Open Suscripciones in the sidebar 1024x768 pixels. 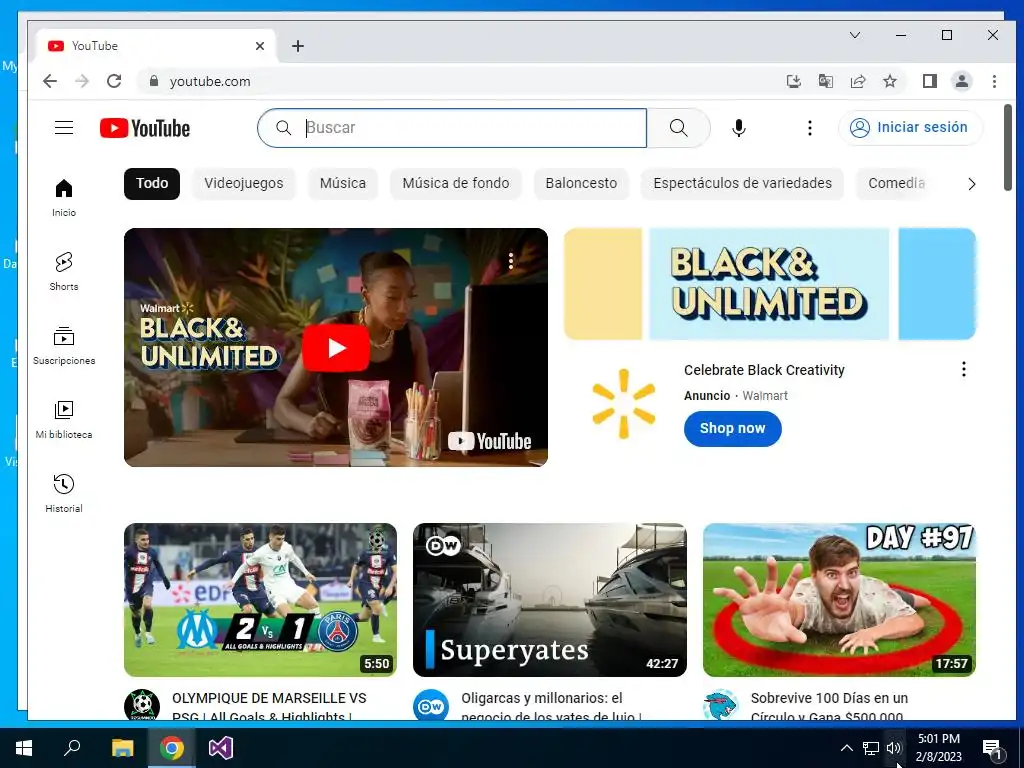pos(64,346)
